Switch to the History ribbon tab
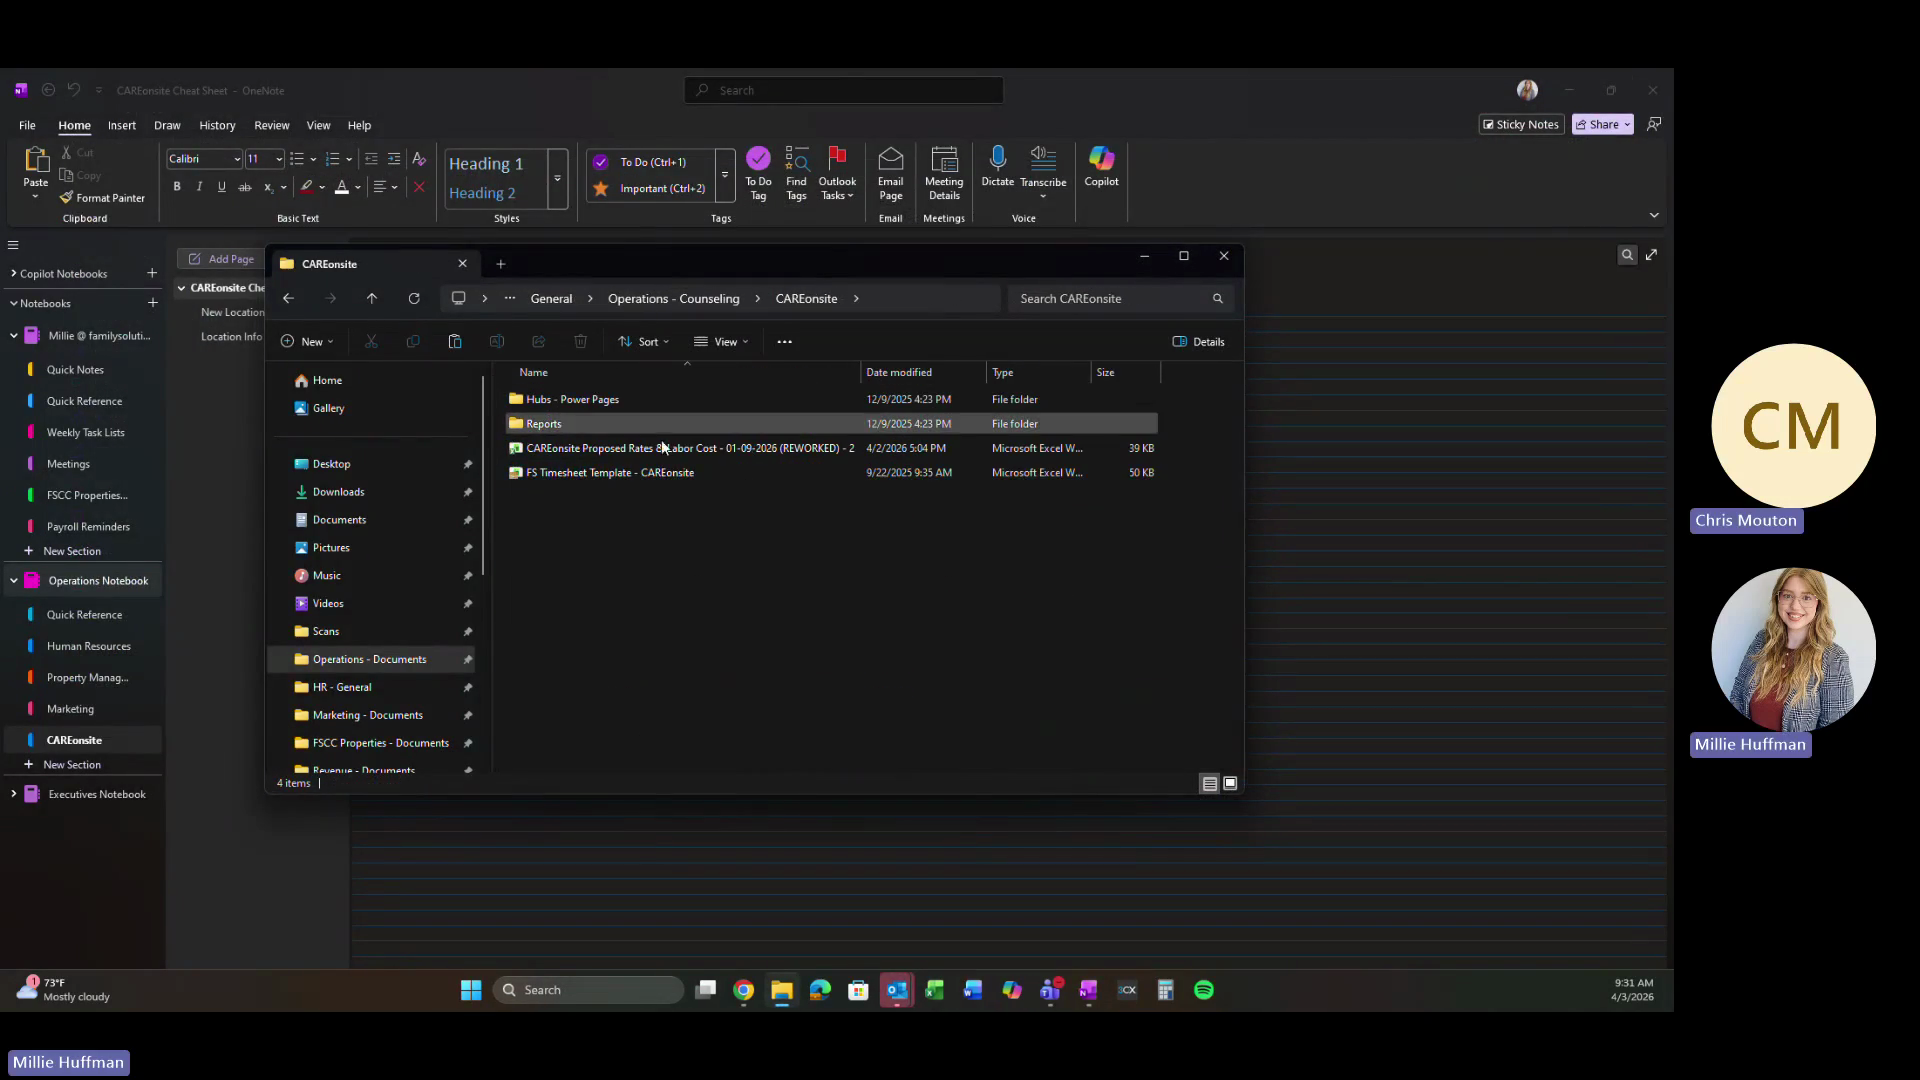This screenshot has width=1920, height=1080. click(217, 125)
